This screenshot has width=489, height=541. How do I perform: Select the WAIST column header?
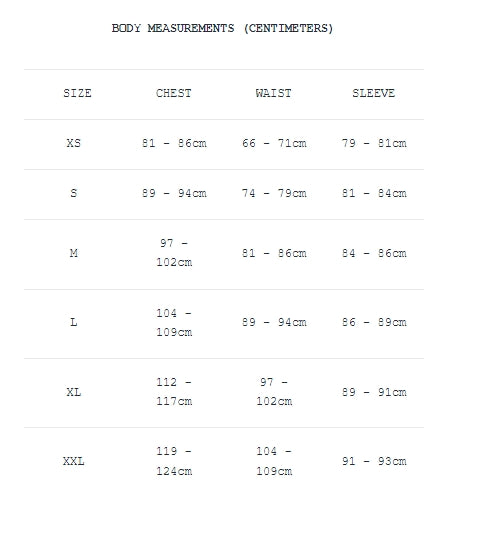274,93
